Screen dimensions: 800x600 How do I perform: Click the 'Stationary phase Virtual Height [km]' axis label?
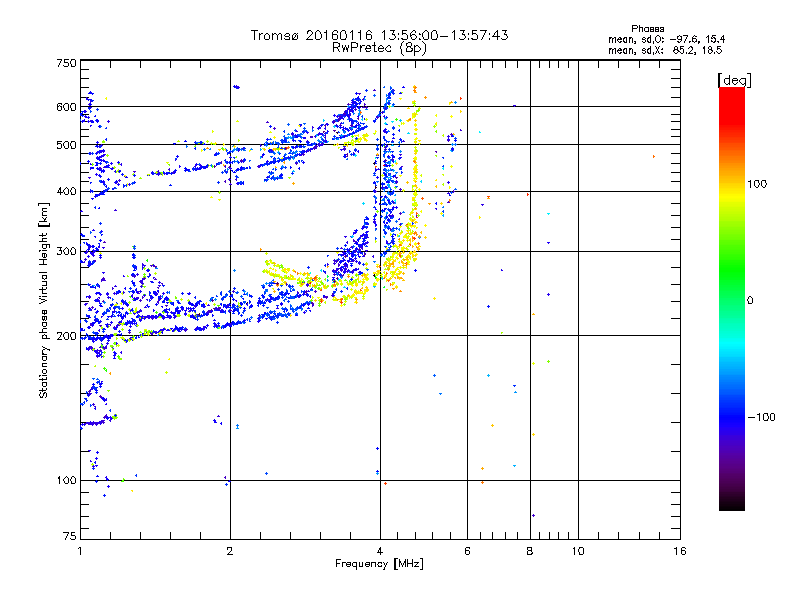tap(44, 300)
